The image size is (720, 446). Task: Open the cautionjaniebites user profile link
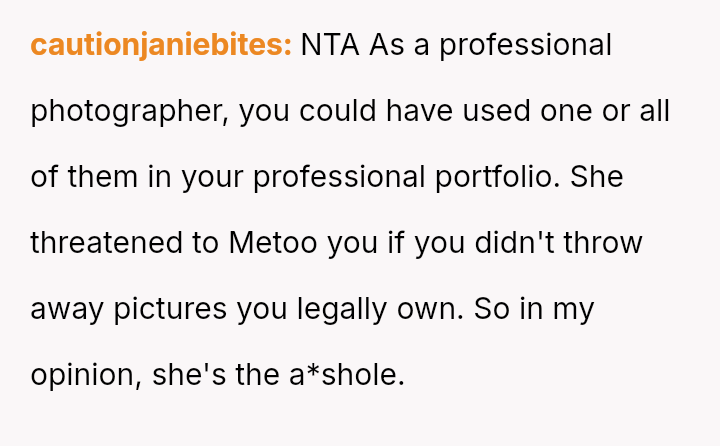[x=161, y=45]
